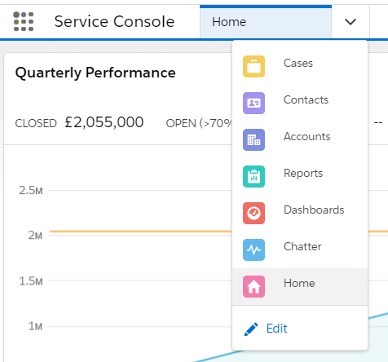Click the Edit pencil icon

point(251,329)
